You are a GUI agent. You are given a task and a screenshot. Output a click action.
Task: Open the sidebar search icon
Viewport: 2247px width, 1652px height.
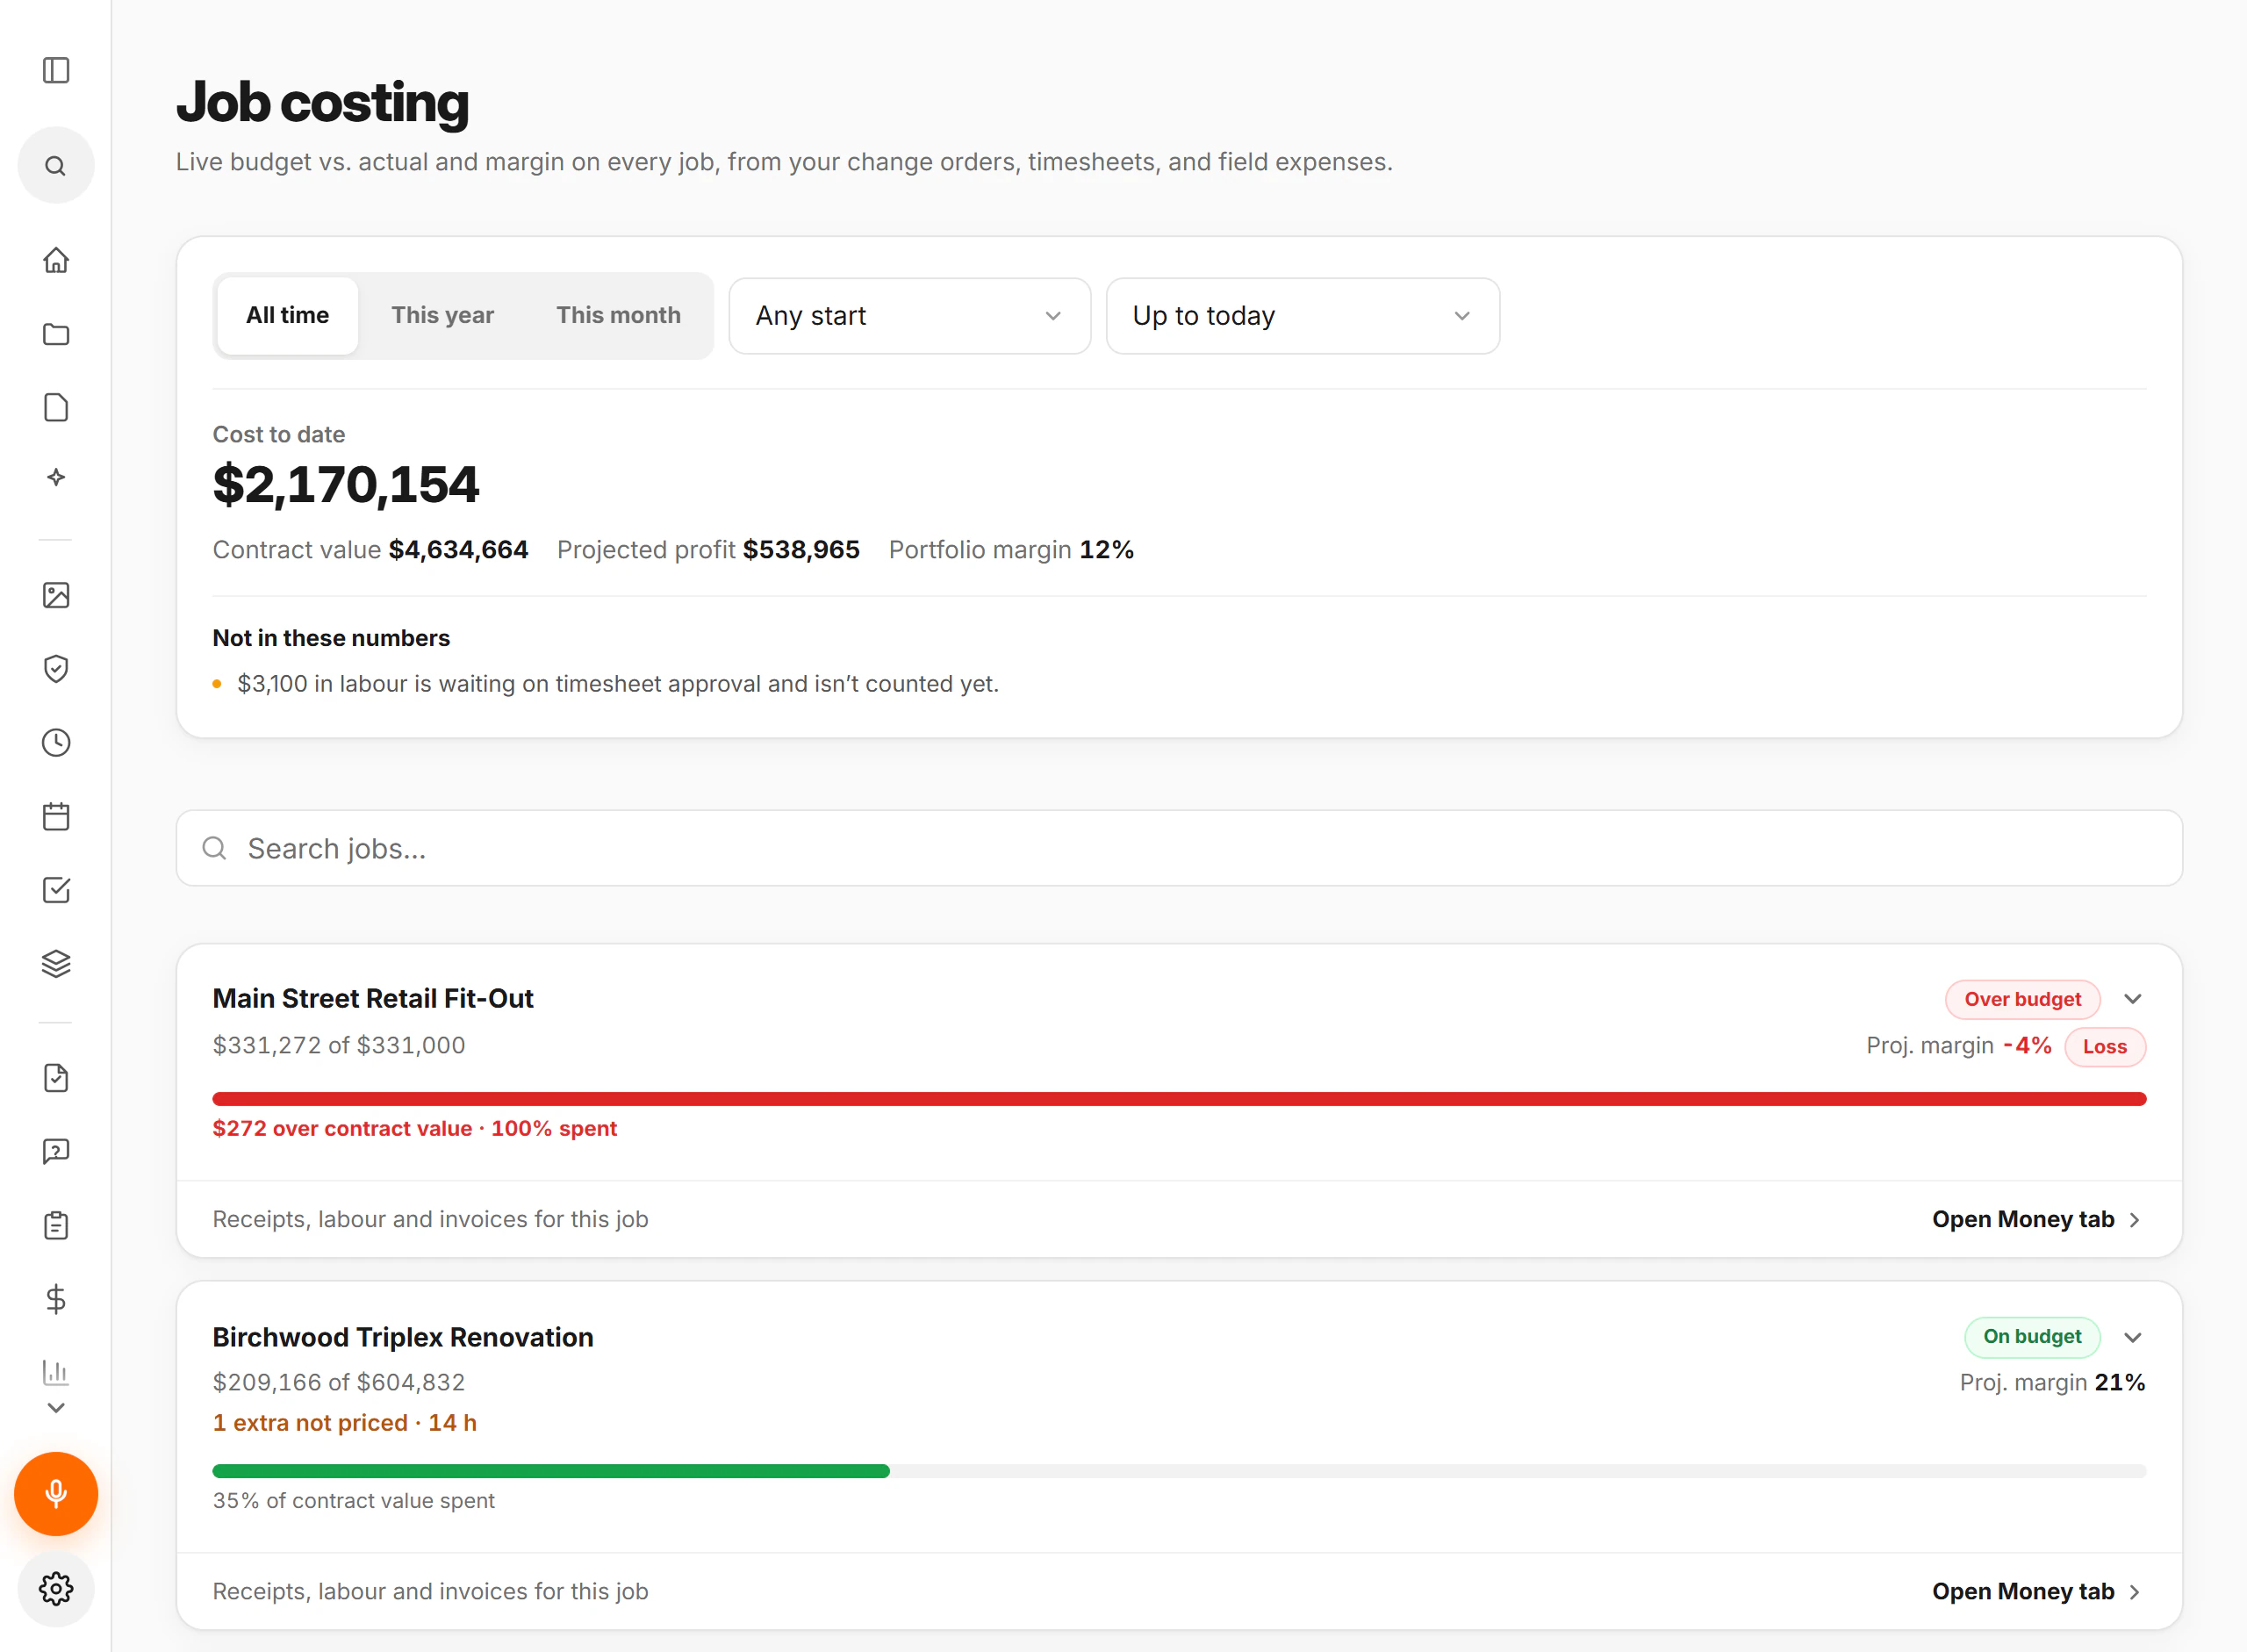(x=56, y=165)
